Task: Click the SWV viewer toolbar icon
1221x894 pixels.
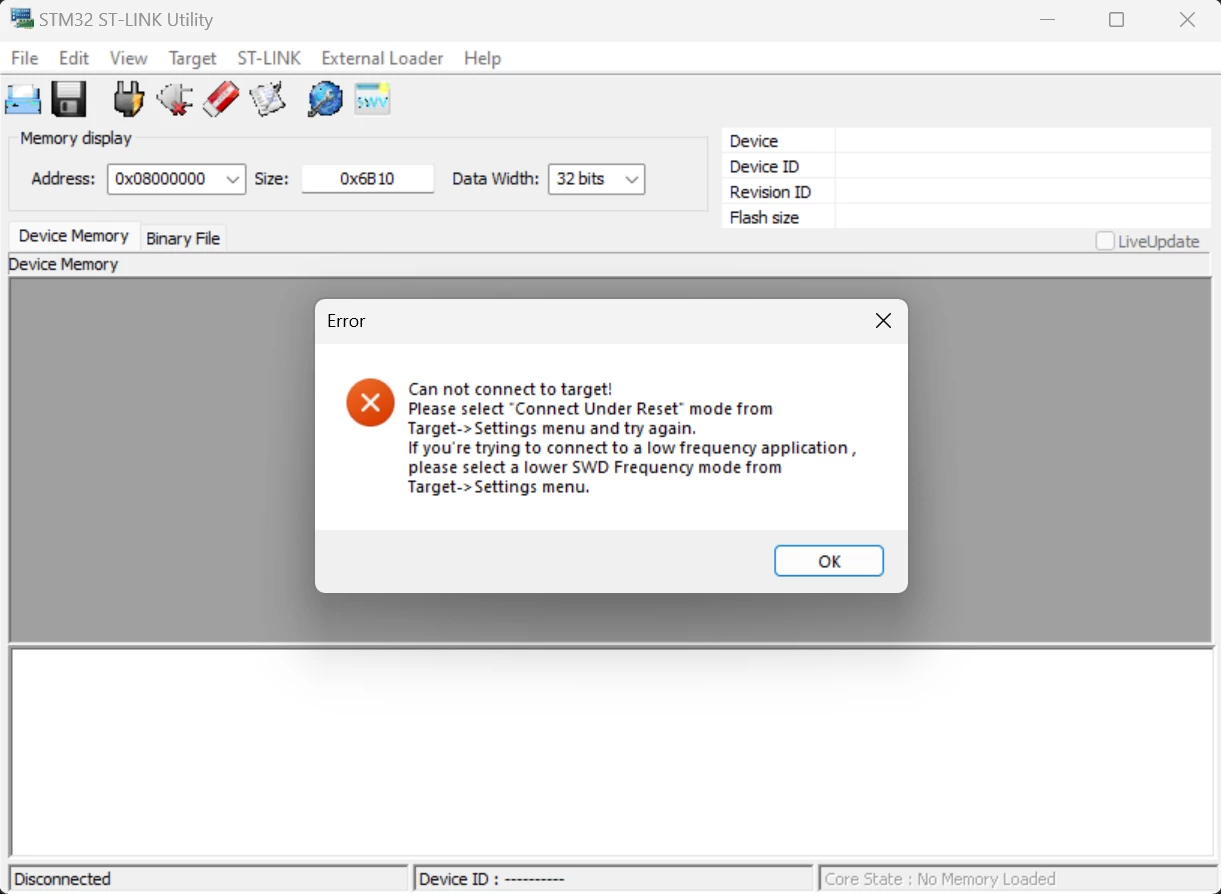Action: coord(372,99)
